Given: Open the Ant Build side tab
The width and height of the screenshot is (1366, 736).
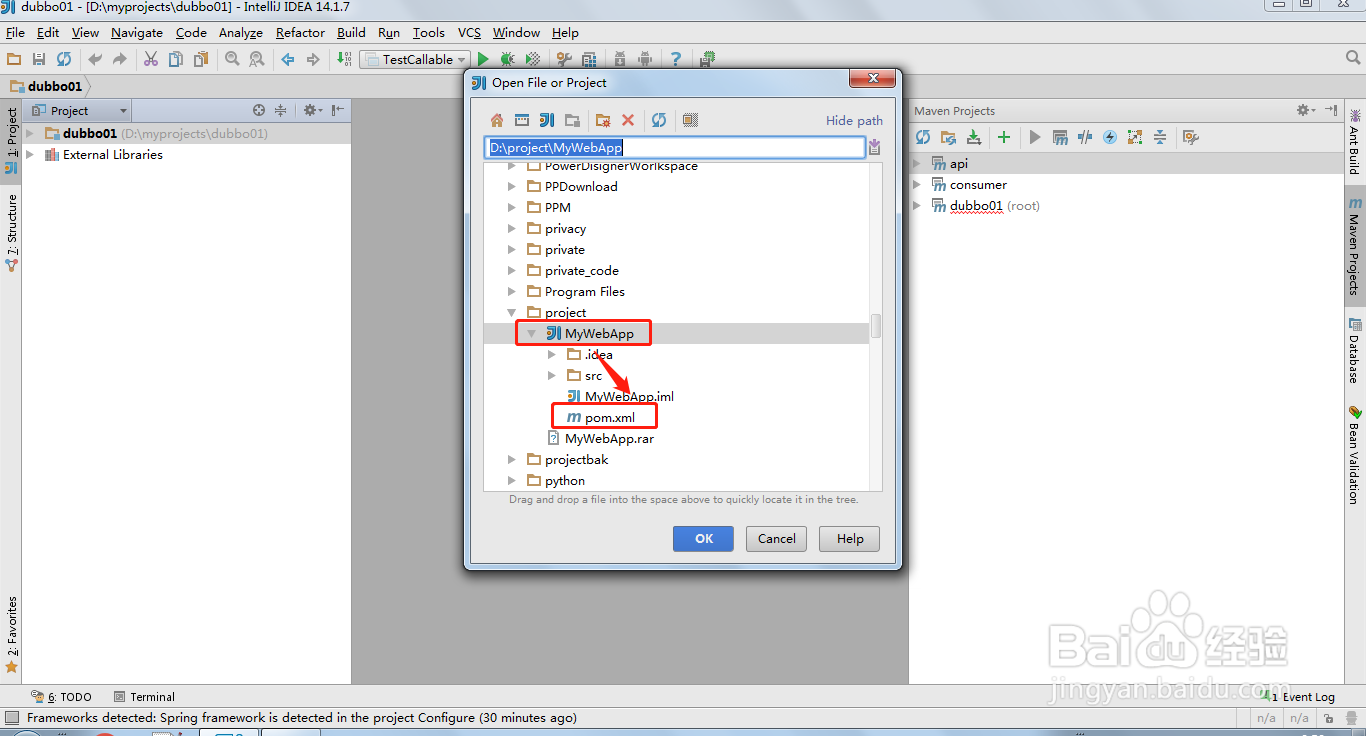Looking at the screenshot, I should click(x=1355, y=141).
